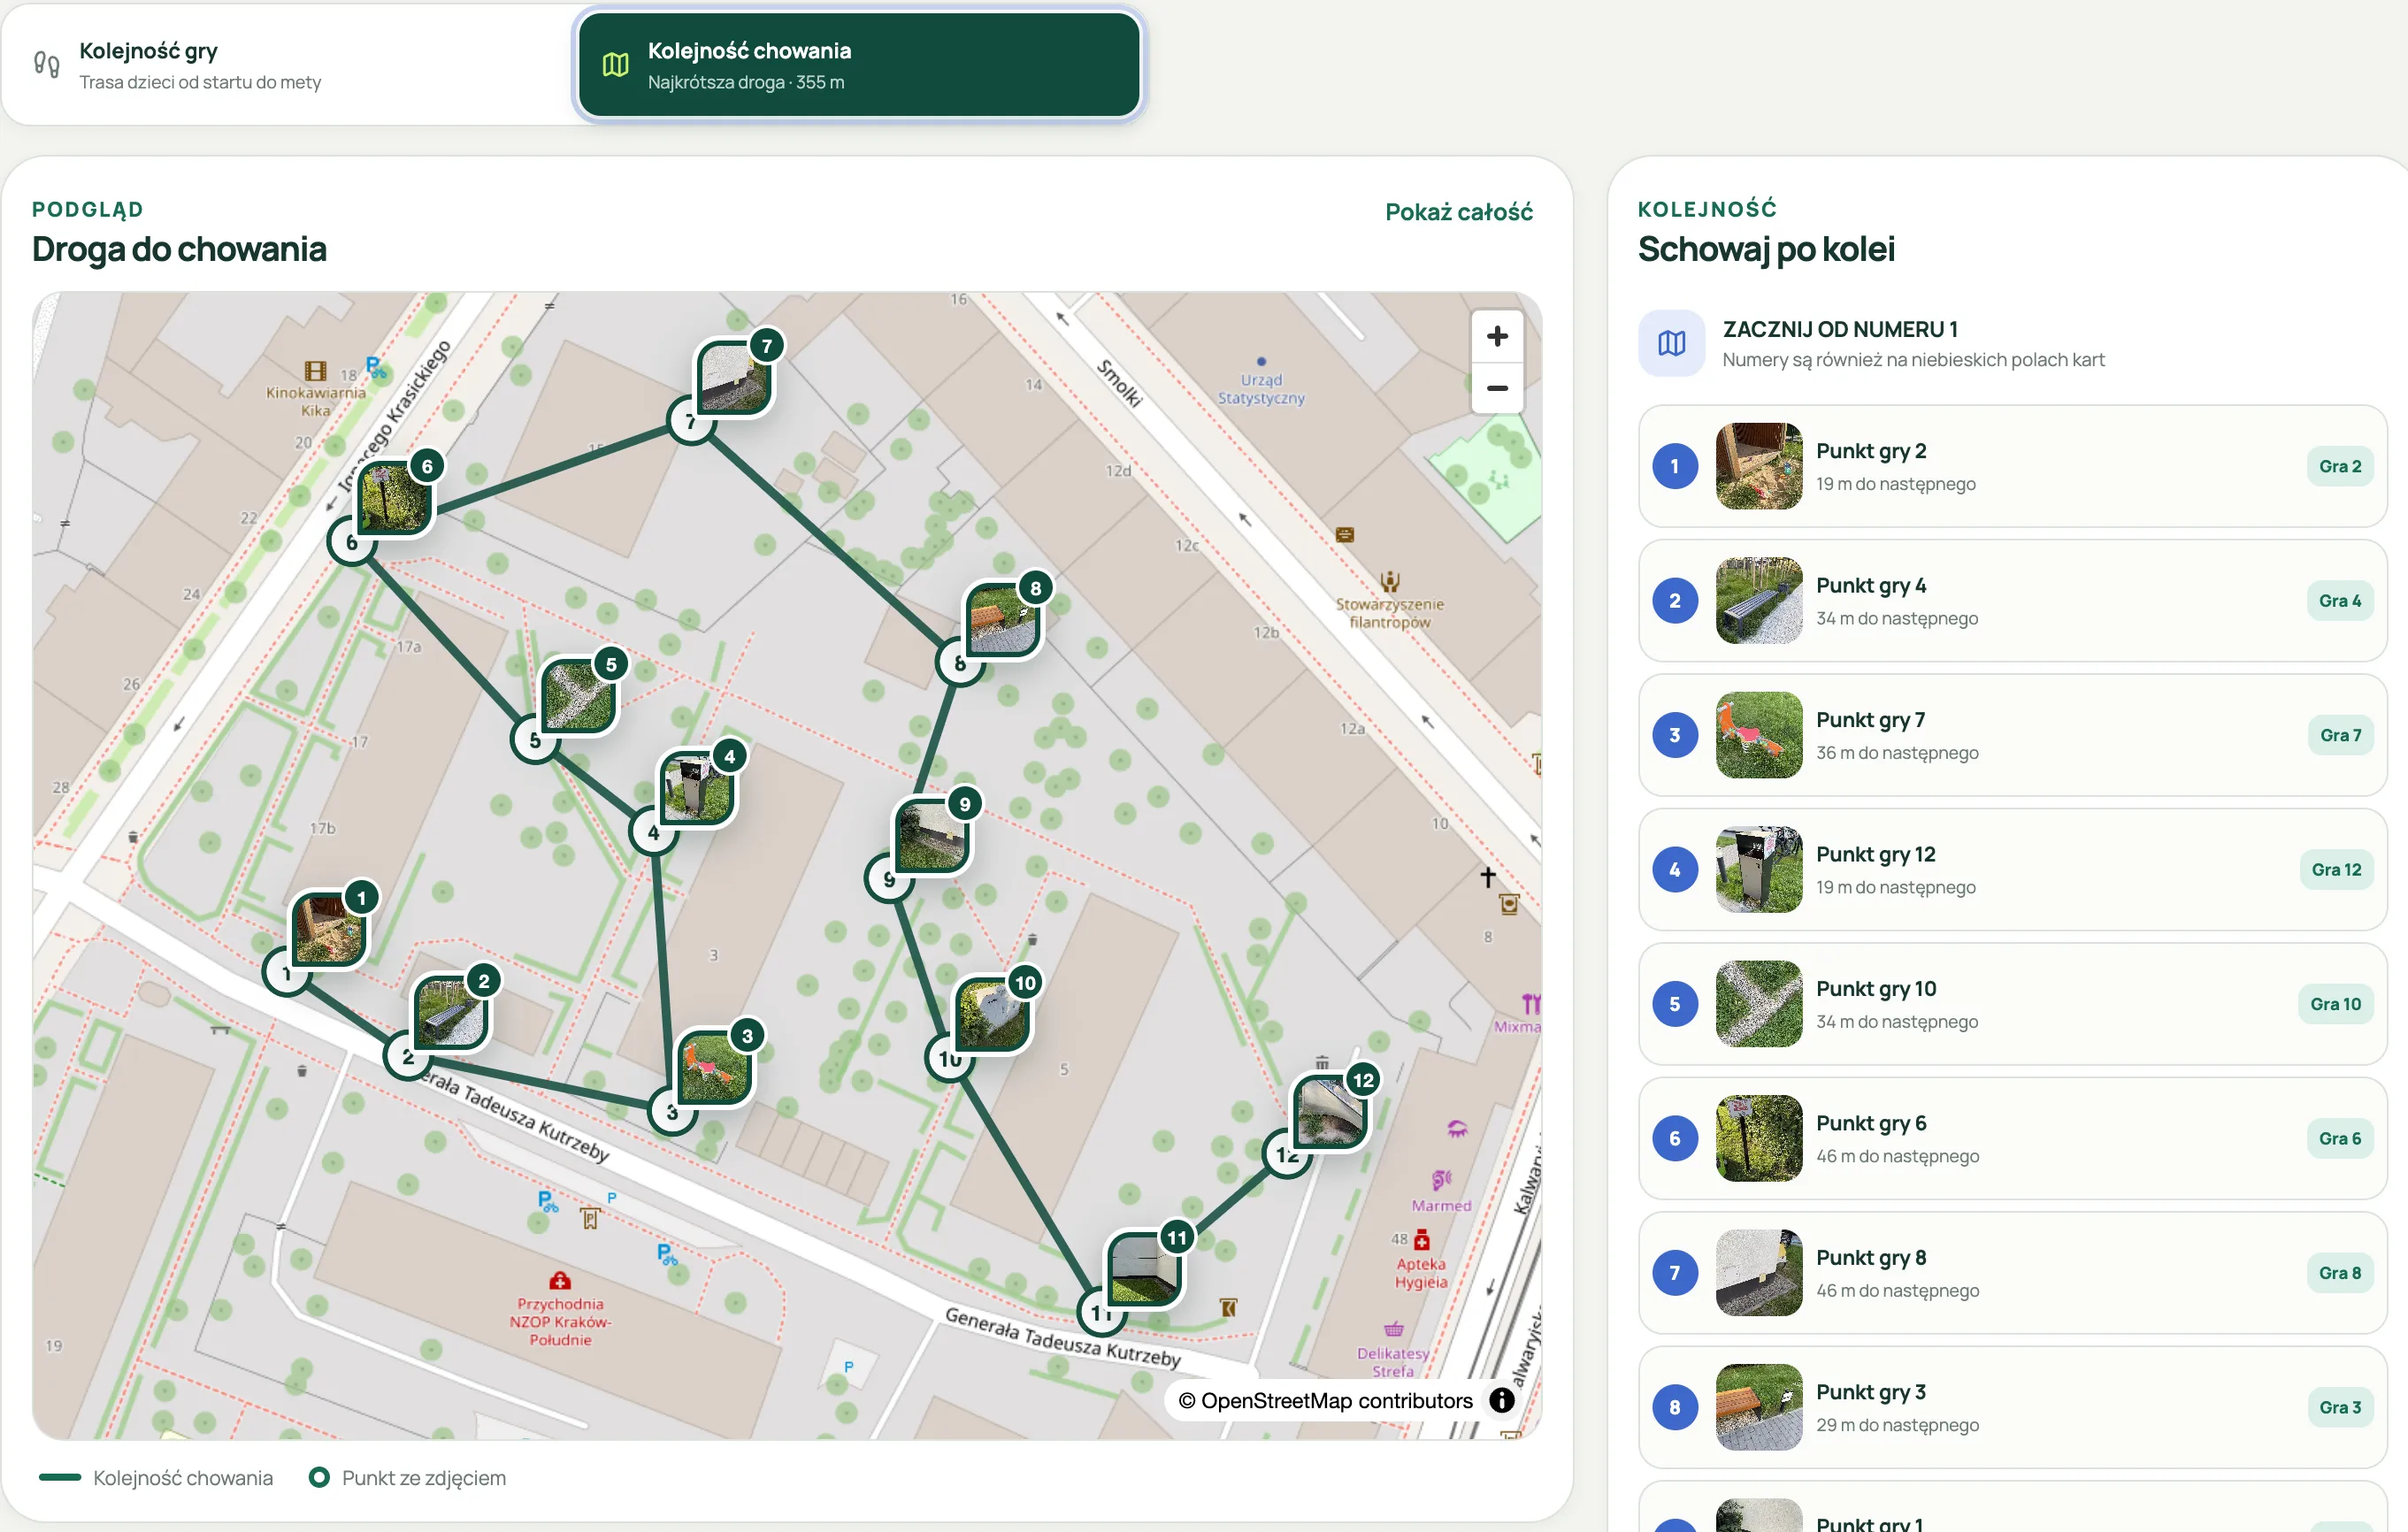Click the footsteps icon in Kolejność gry
The width and height of the screenshot is (2408, 1532).
tap(46, 65)
